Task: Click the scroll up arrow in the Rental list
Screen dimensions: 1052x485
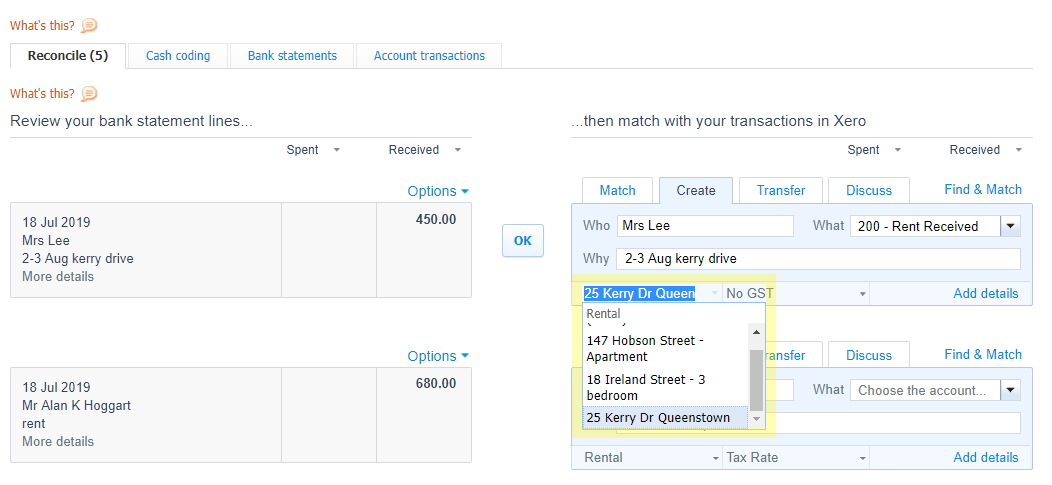Action: click(x=756, y=331)
